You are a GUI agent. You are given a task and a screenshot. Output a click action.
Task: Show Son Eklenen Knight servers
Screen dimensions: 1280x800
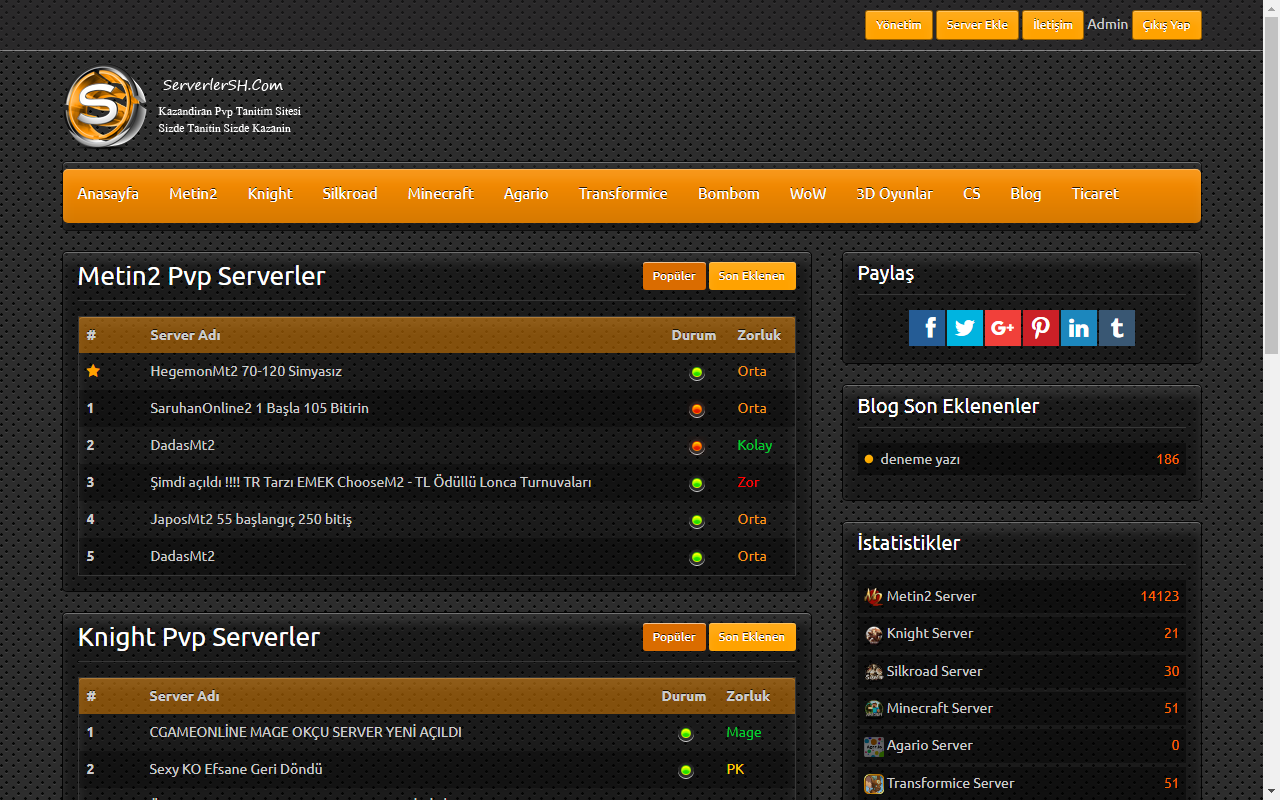[752, 637]
